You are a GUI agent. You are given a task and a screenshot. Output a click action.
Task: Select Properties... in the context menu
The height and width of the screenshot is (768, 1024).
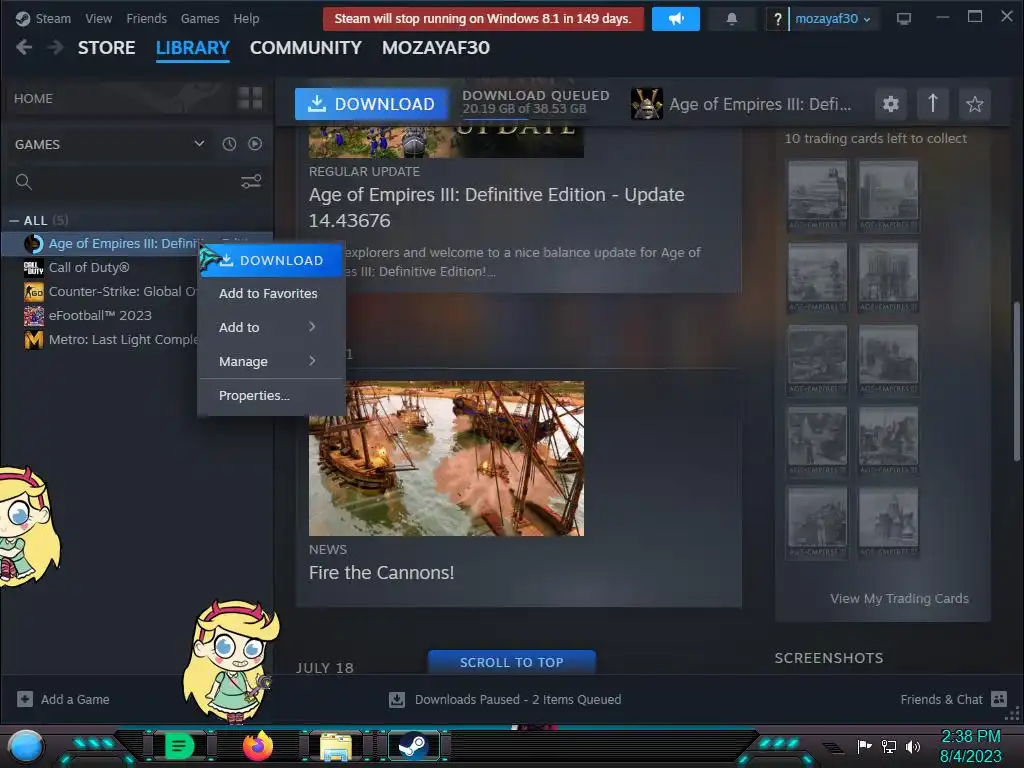(x=272, y=395)
